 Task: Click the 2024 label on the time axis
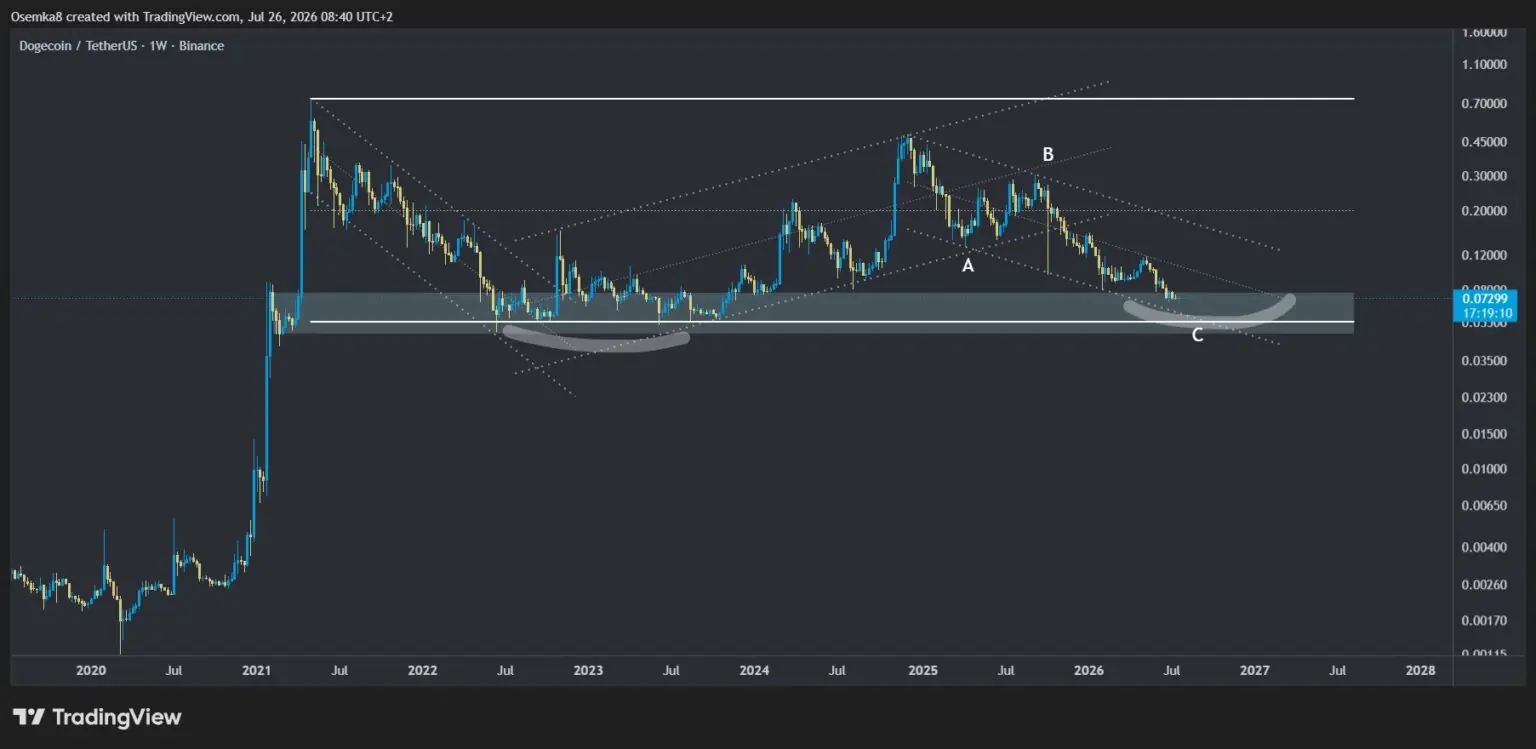tap(755, 670)
